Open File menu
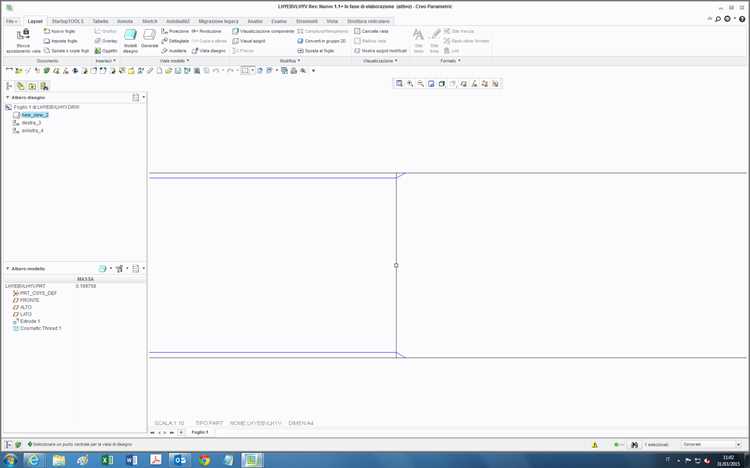The width and height of the screenshot is (750, 468). coord(11,21)
